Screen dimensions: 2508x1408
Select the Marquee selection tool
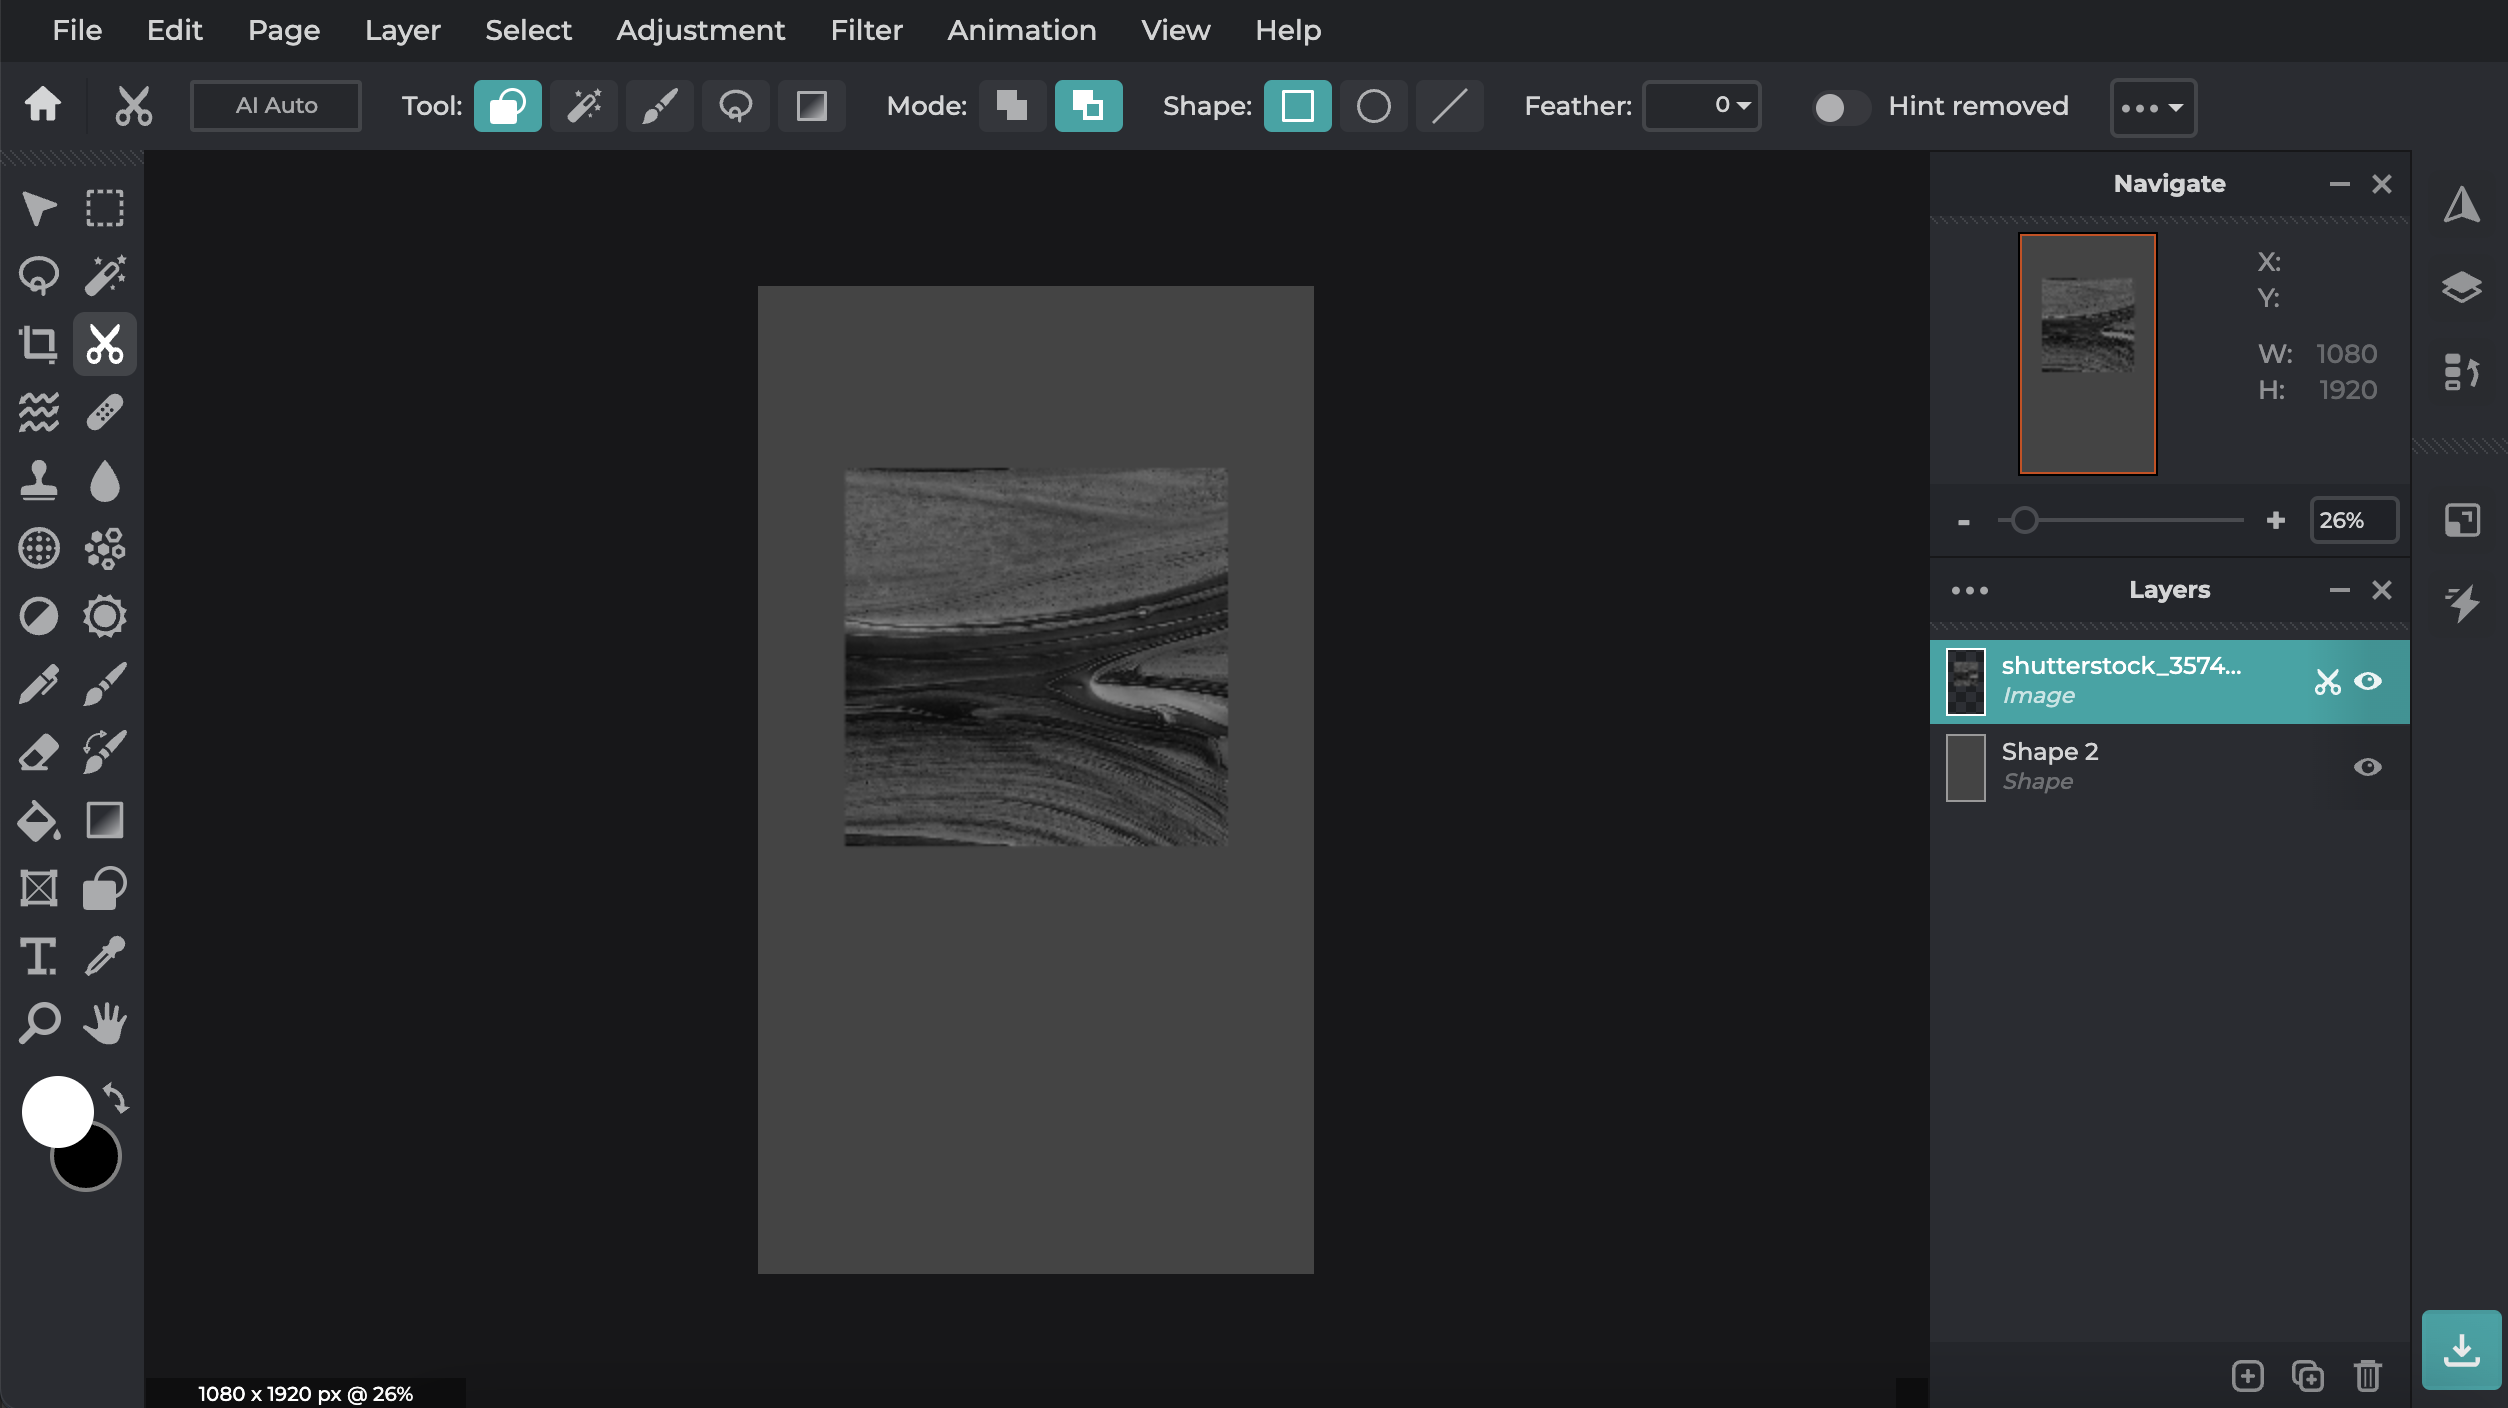(x=105, y=208)
